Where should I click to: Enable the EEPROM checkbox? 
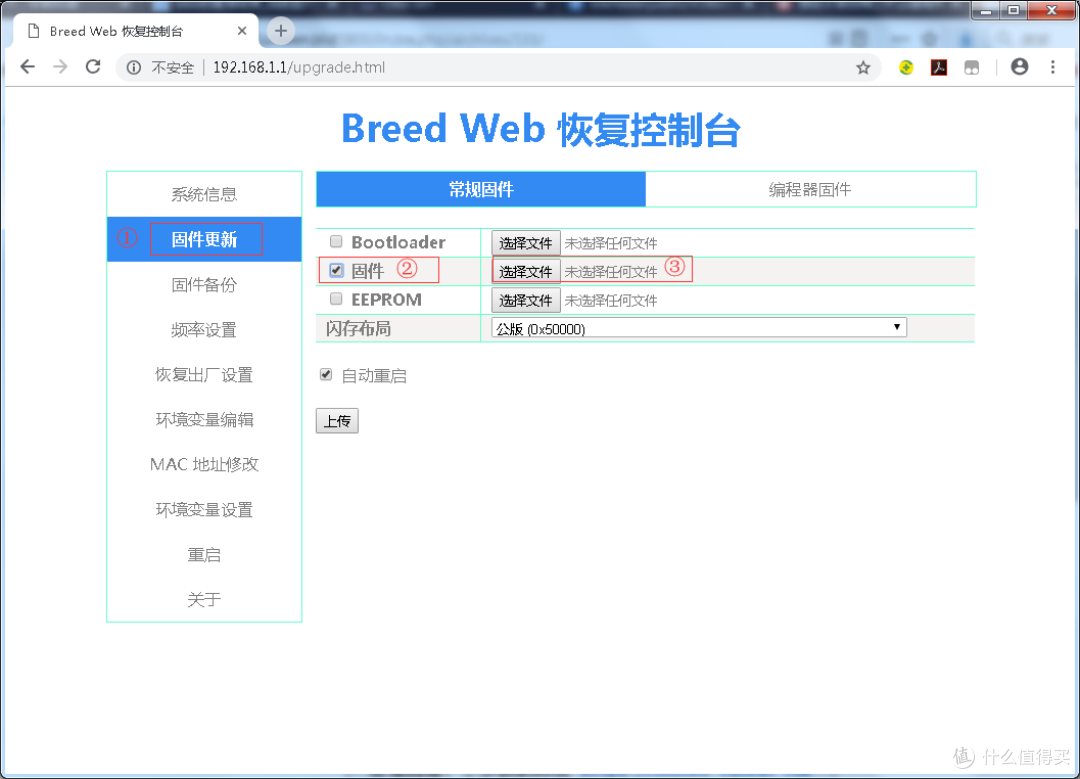tap(336, 299)
